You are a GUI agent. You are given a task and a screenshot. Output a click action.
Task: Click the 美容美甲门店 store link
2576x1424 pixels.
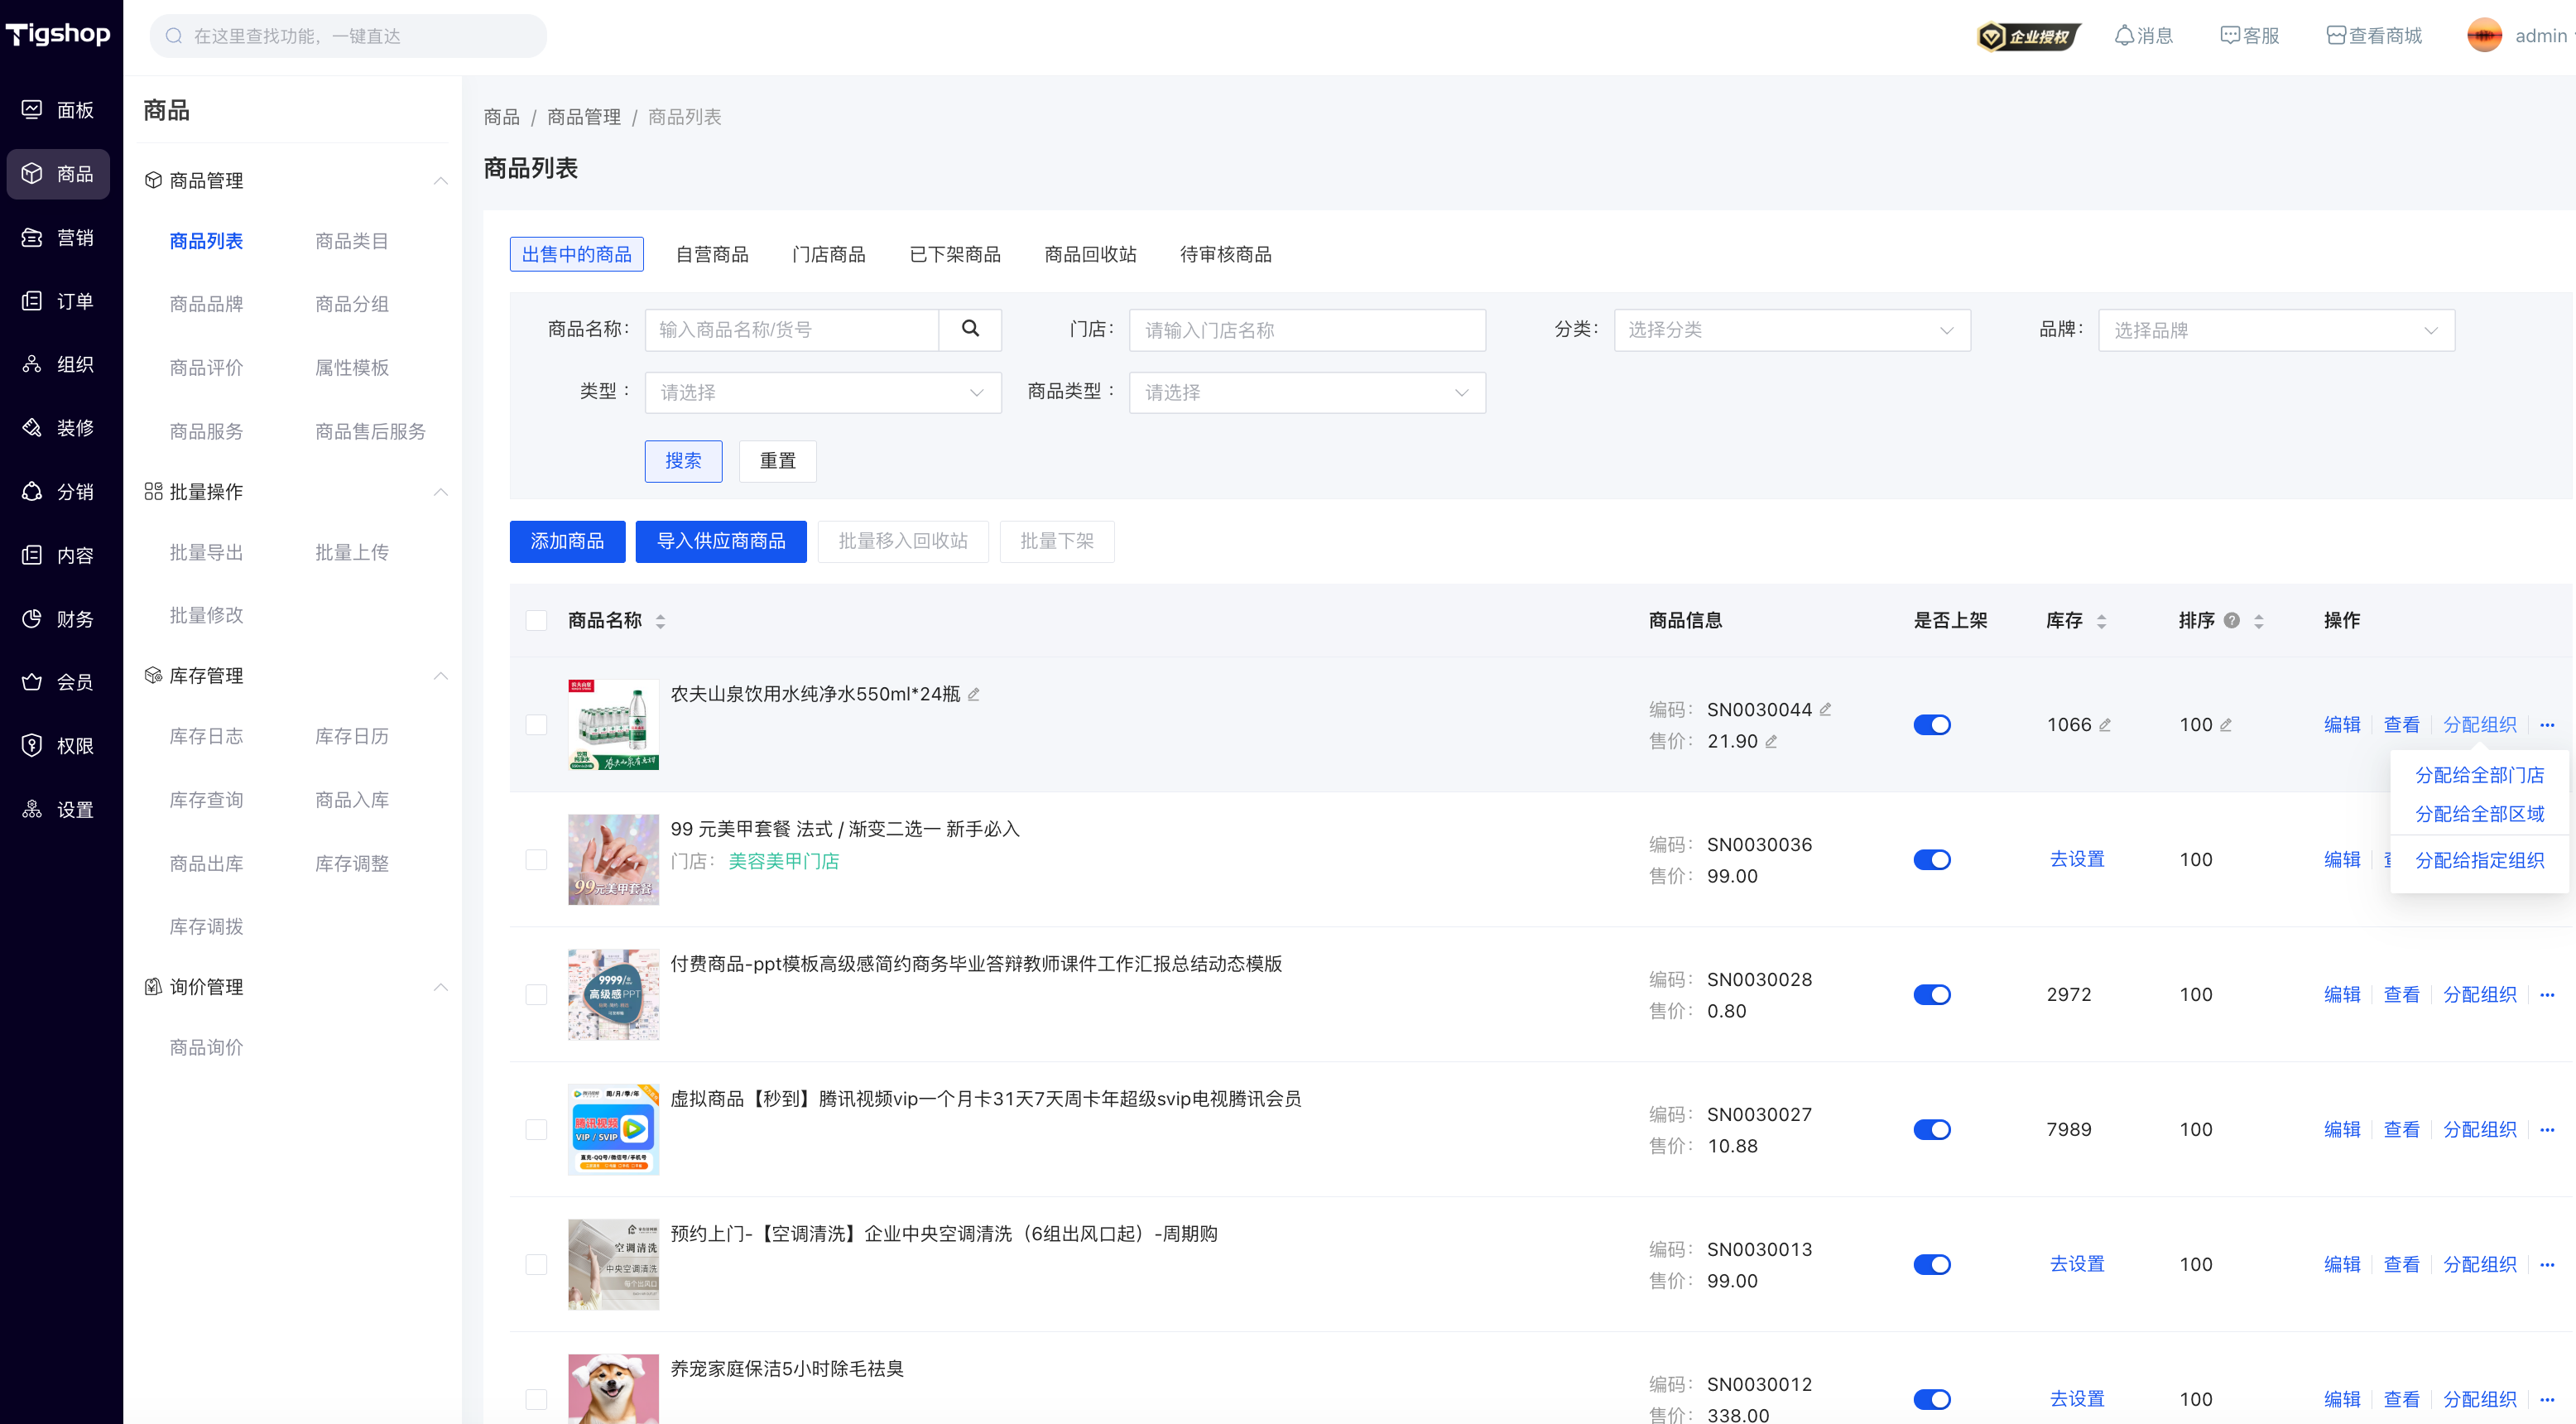pyautogui.click(x=783, y=861)
